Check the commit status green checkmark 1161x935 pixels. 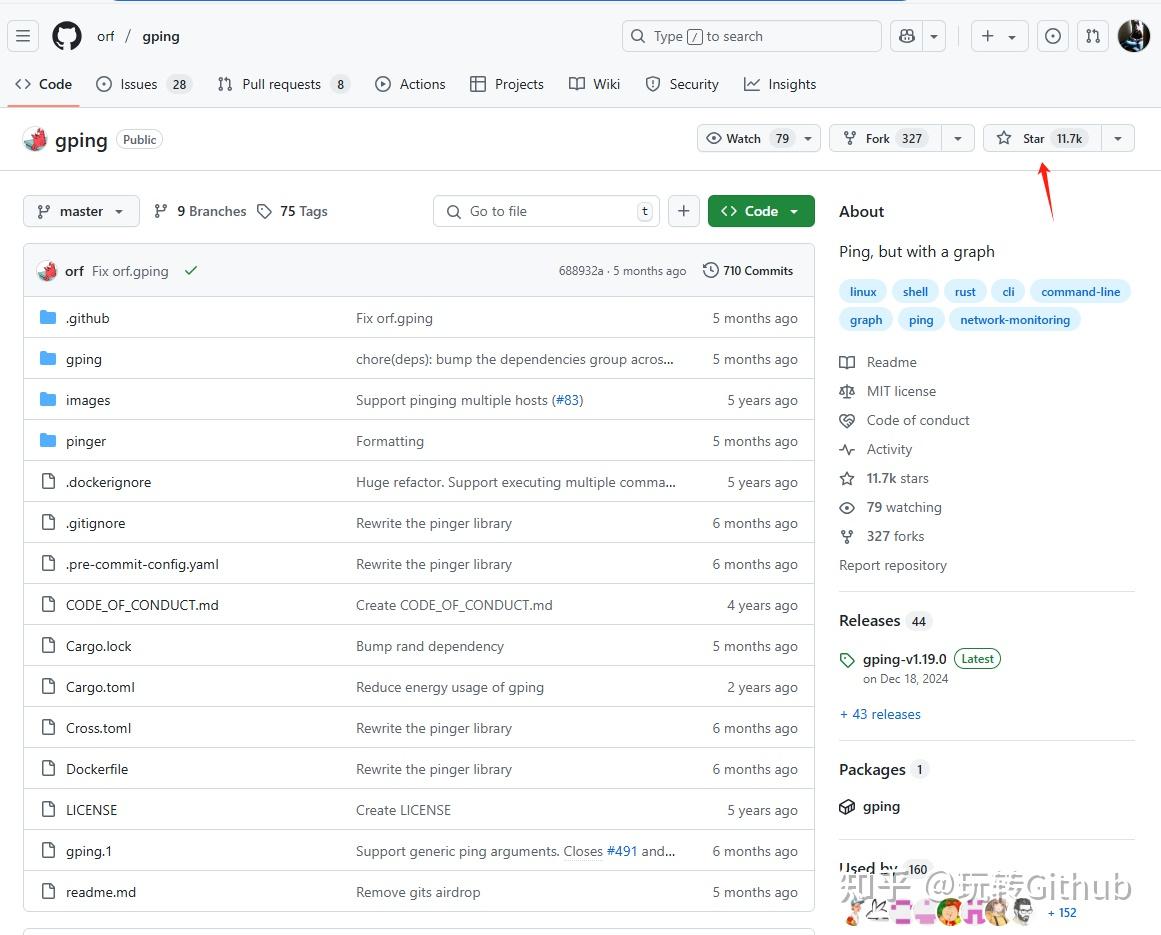(x=191, y=271)
